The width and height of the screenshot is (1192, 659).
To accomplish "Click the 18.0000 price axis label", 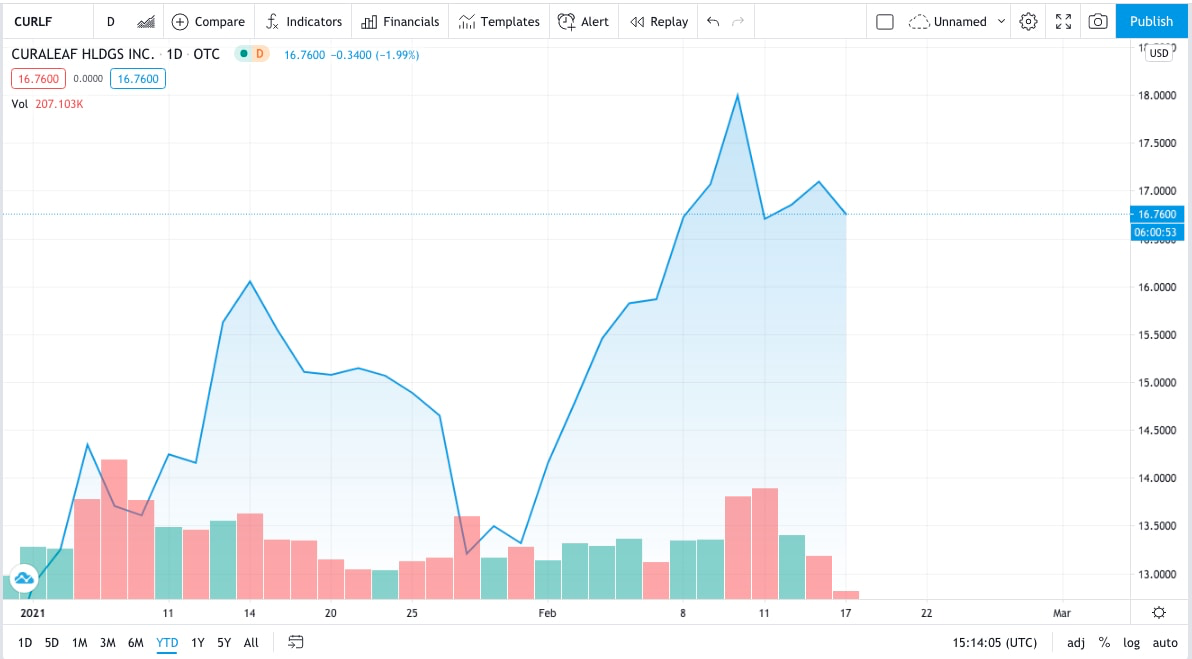I will [1157, 95].
